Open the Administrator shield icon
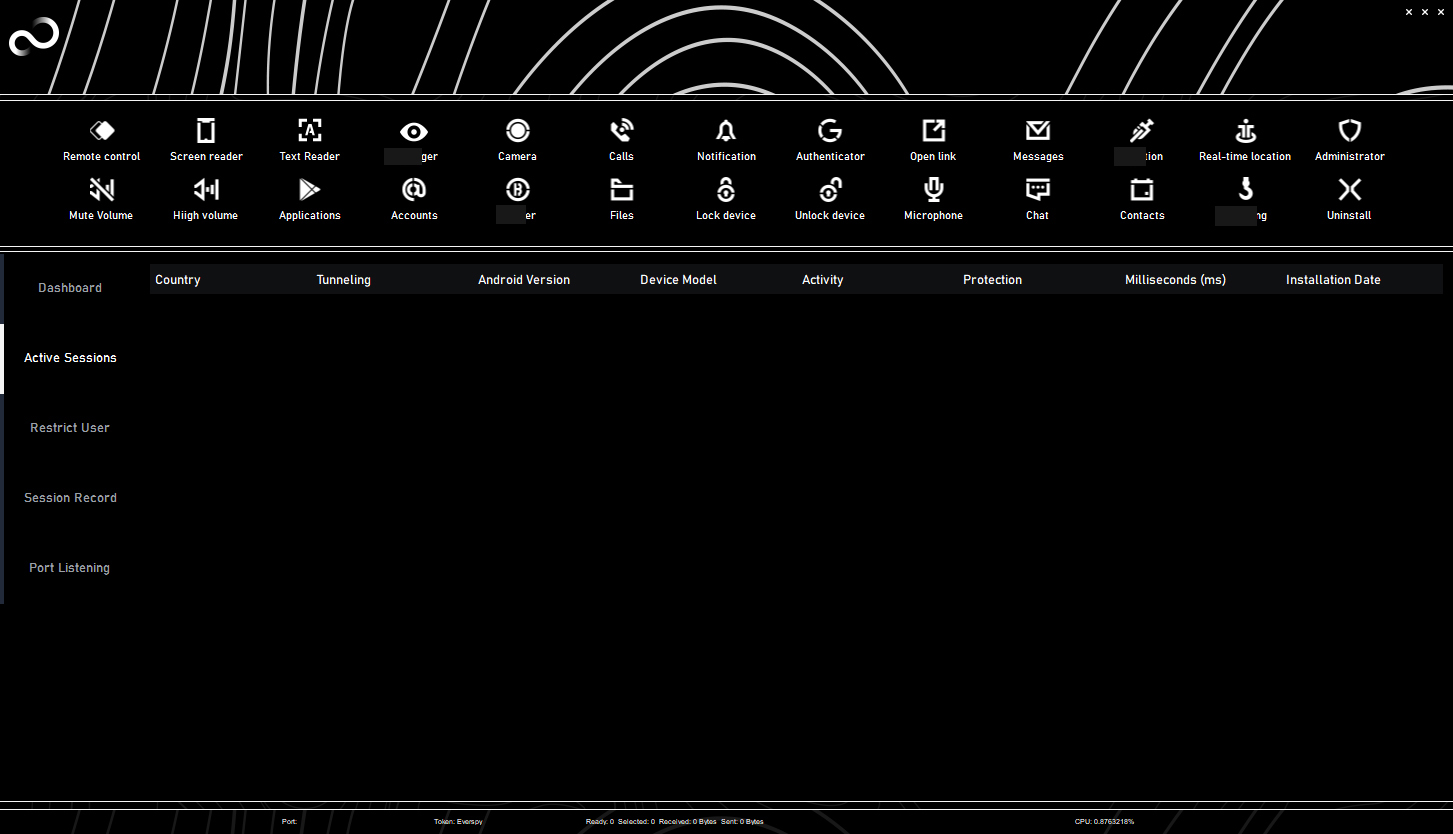This screenshot has height=834, width=1453. click(1350, 131)
